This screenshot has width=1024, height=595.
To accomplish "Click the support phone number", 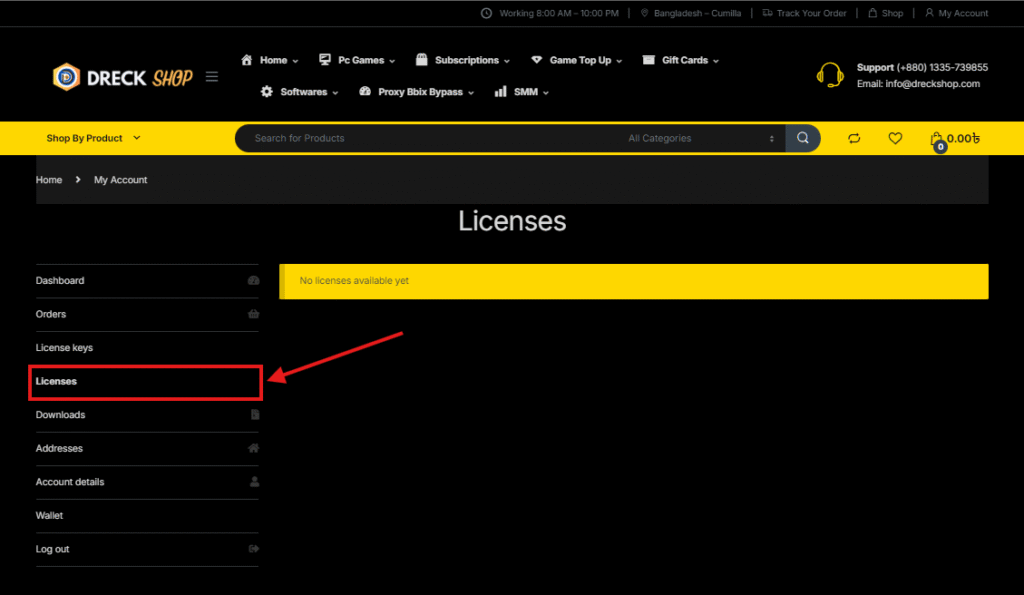I will [x=942, y=67].
